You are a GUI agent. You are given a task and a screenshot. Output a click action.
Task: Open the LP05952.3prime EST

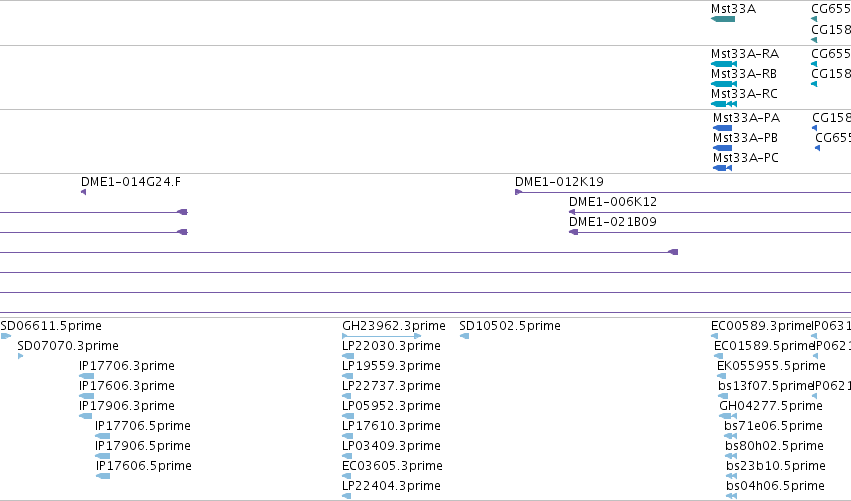coord(348,416)
